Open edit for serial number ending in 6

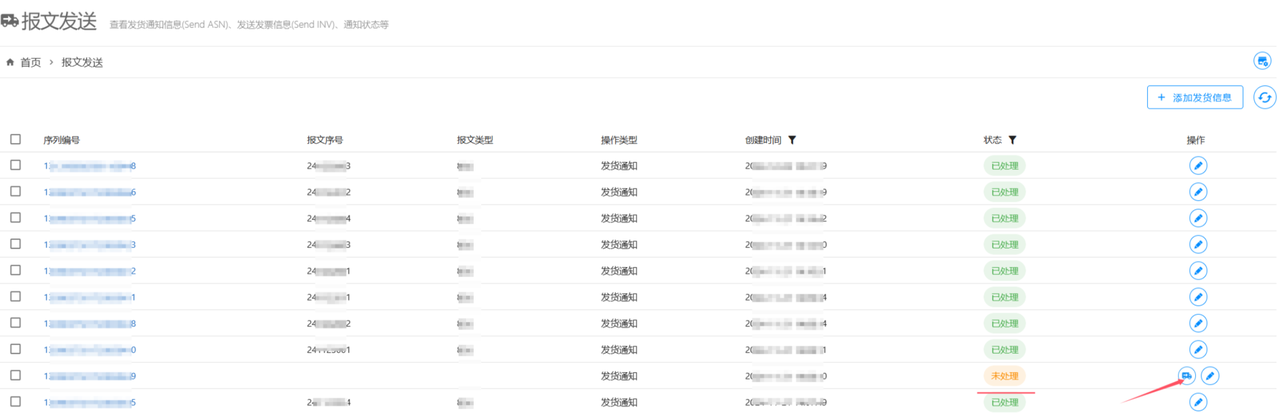[x=1197, y=192]
